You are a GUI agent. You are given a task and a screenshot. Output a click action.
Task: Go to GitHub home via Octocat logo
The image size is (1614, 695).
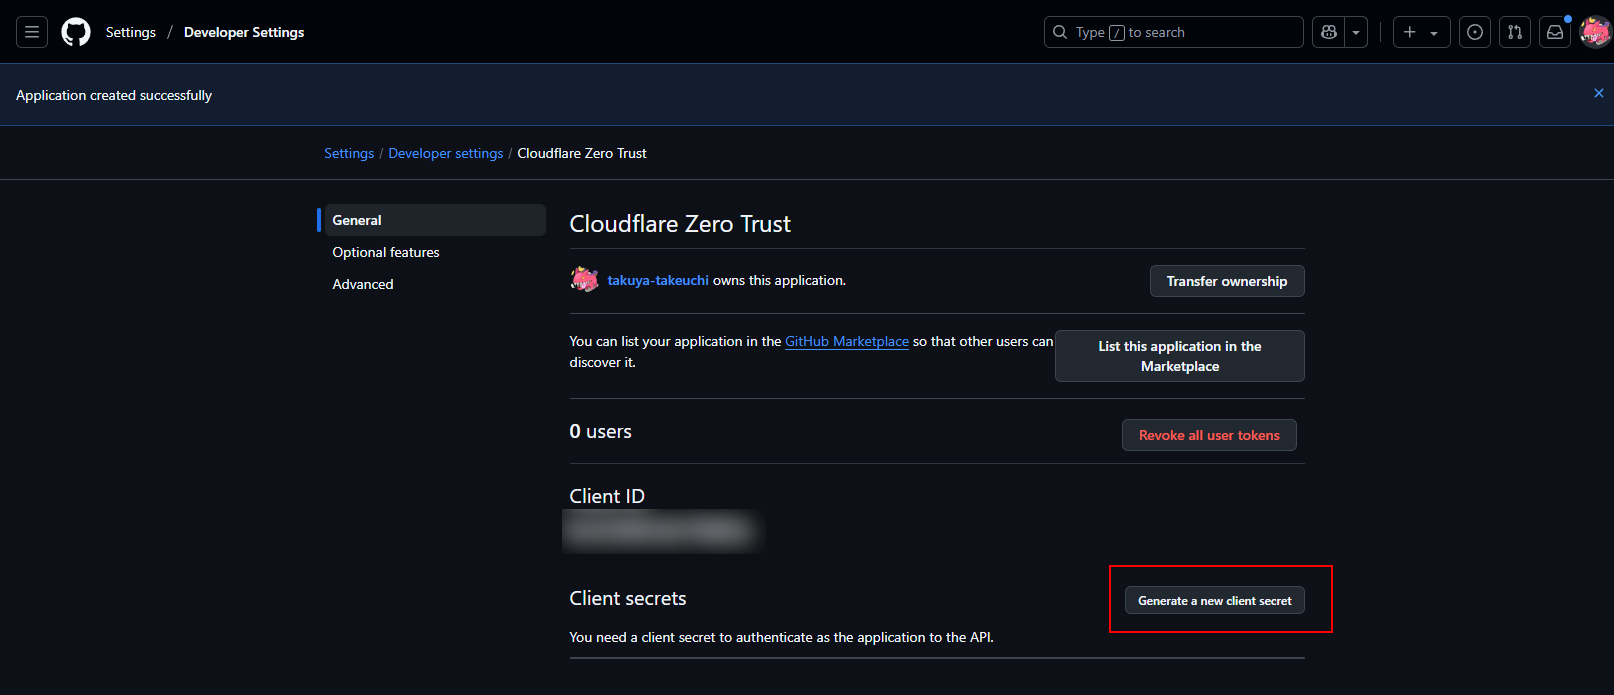pos(76,32)
